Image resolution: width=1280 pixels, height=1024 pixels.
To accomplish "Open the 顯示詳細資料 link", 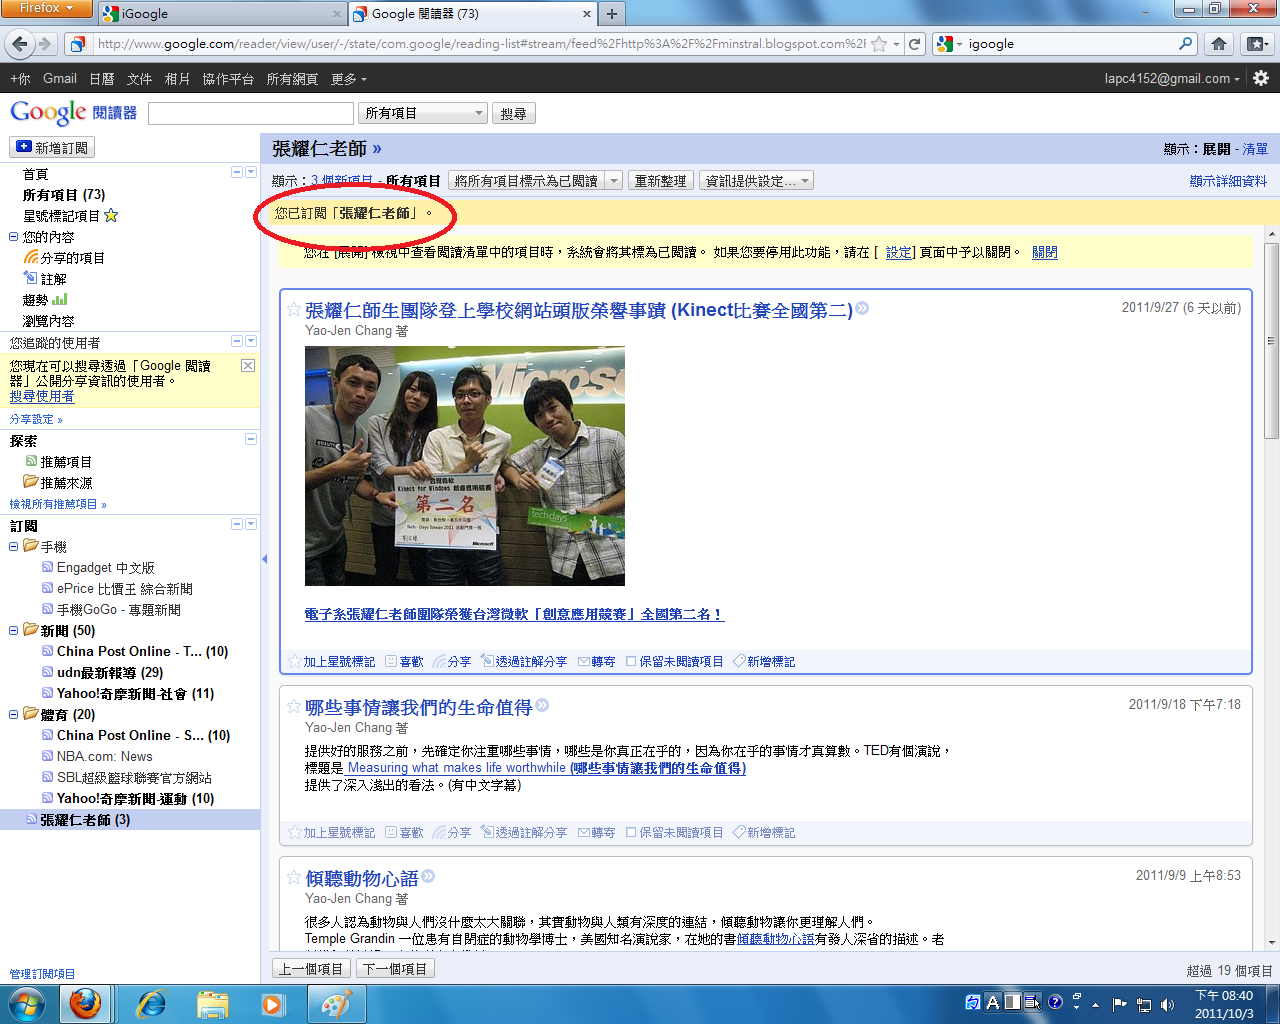I will tap(1228, 181).
